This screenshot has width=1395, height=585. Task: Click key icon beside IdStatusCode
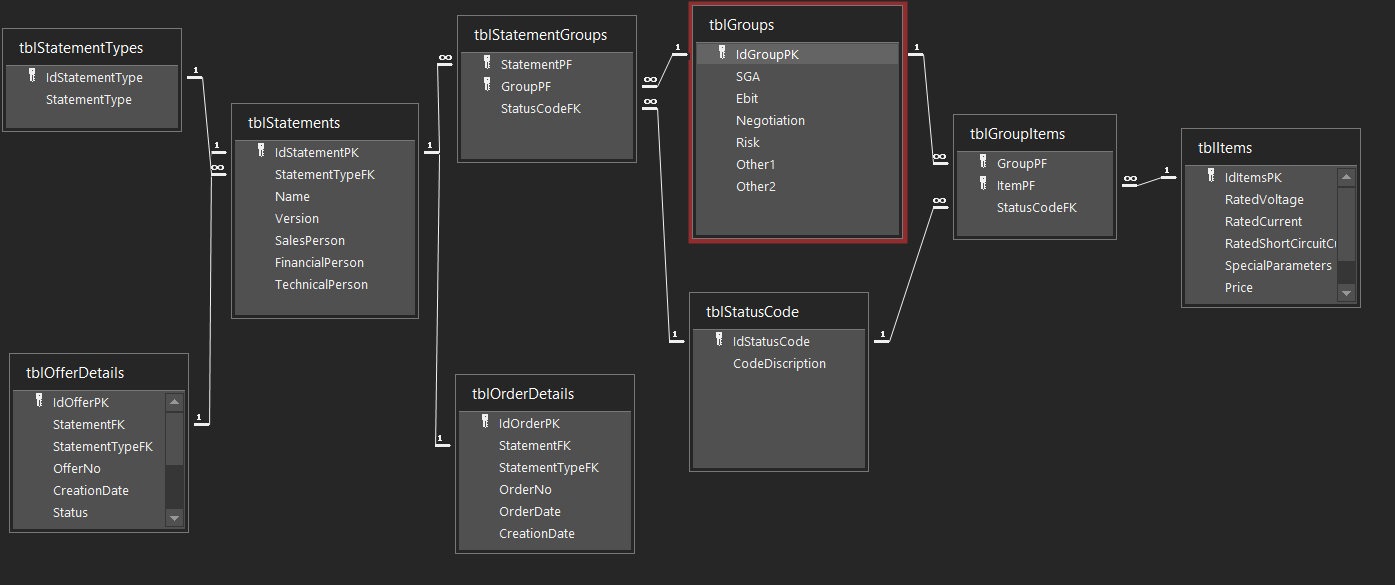pos(719,340)
